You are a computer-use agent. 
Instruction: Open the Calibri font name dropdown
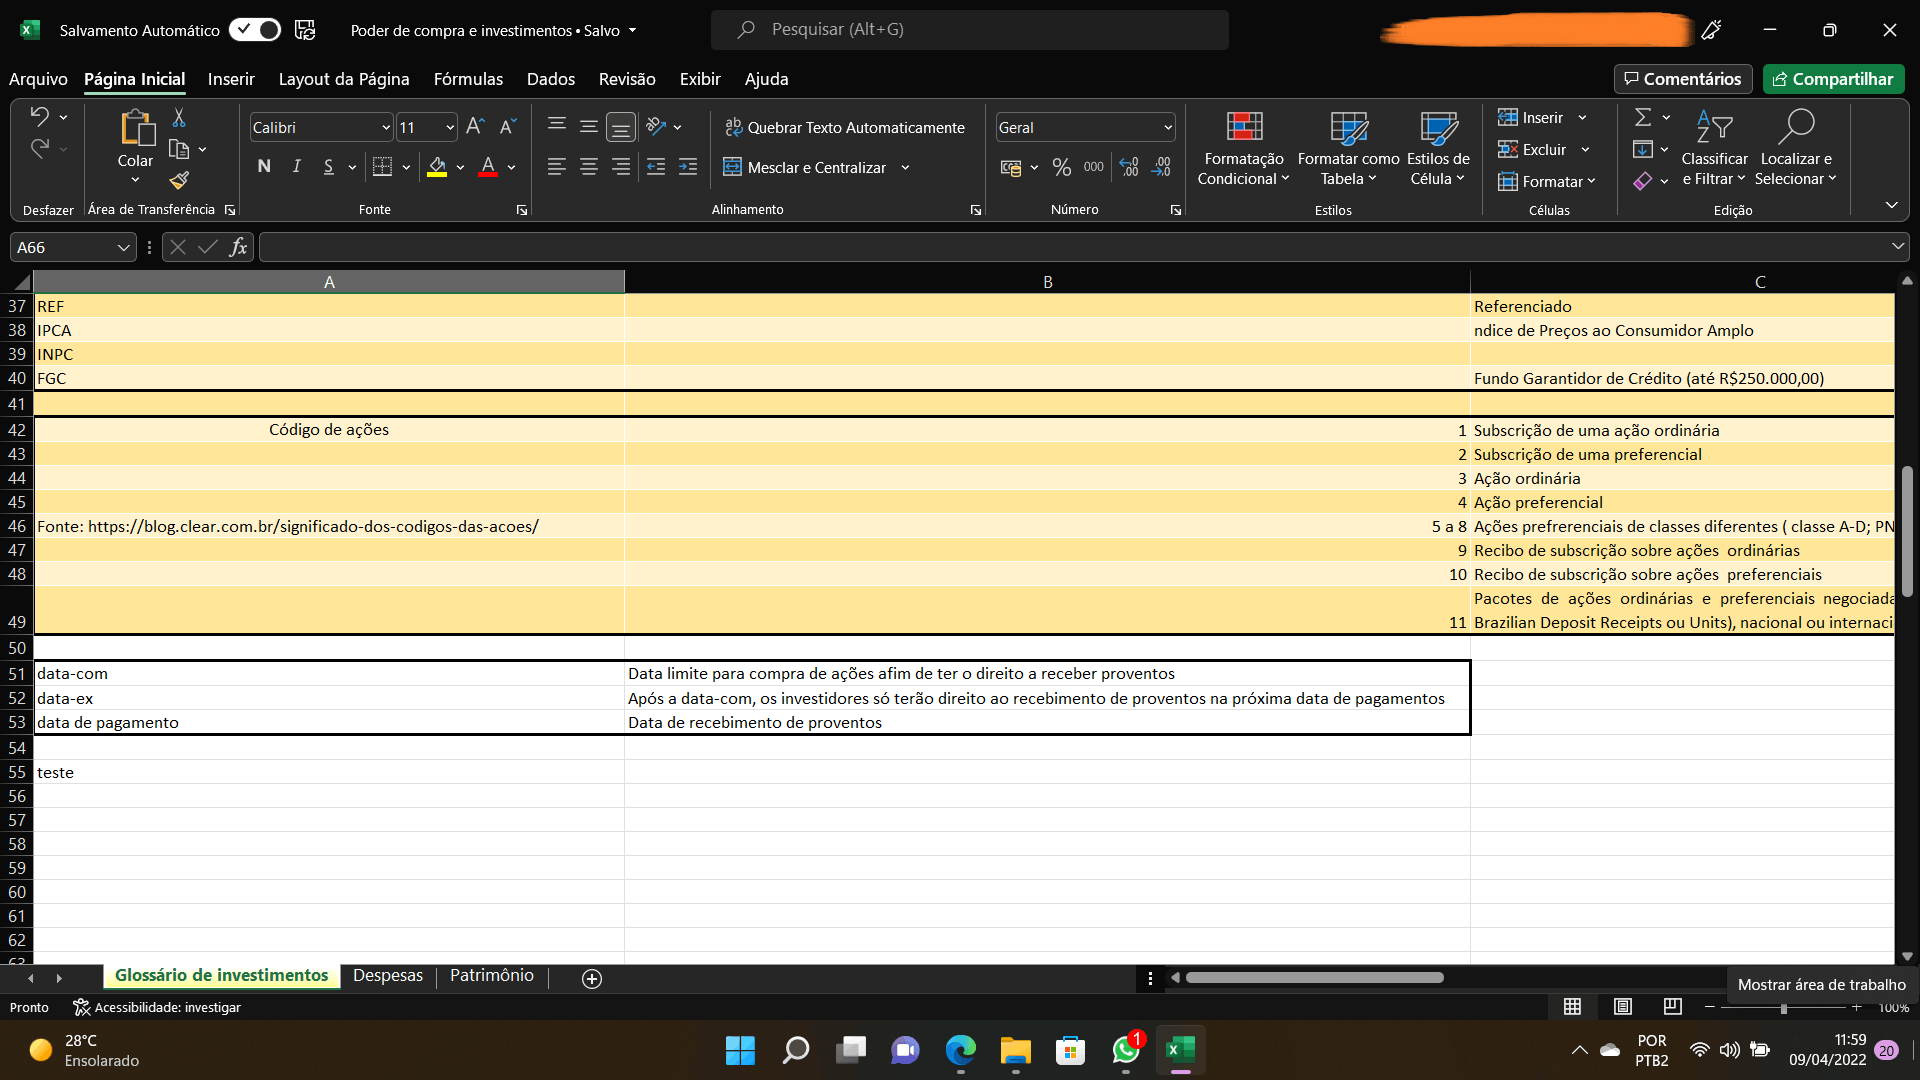(386, 128)
